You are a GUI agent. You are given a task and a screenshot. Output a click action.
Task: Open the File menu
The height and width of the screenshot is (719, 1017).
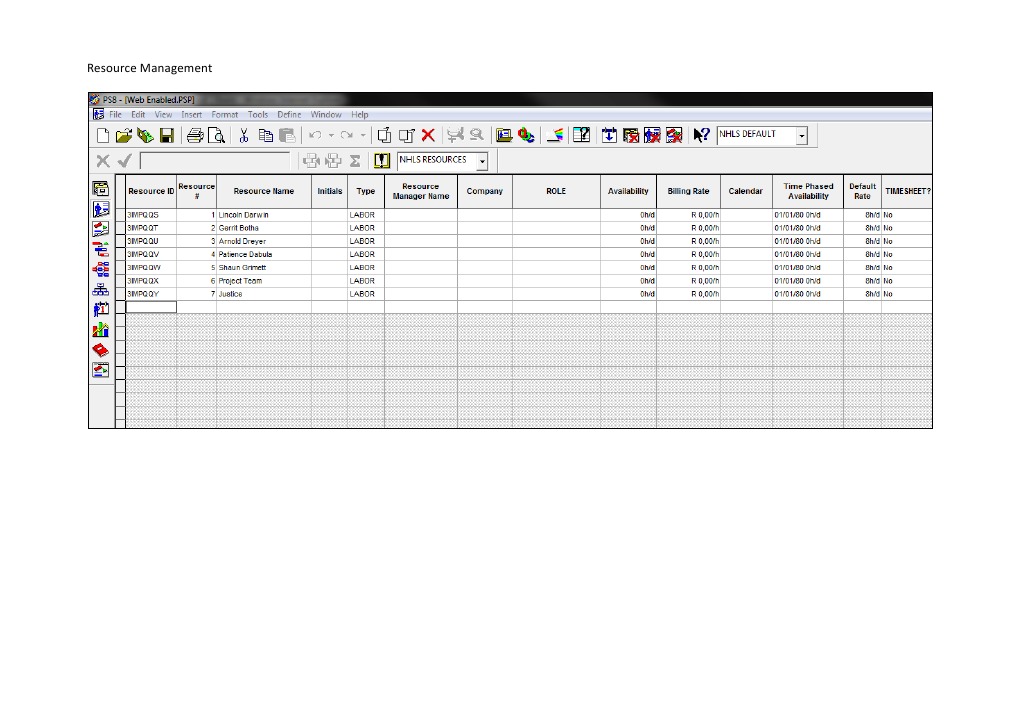[x=115, y=115]
